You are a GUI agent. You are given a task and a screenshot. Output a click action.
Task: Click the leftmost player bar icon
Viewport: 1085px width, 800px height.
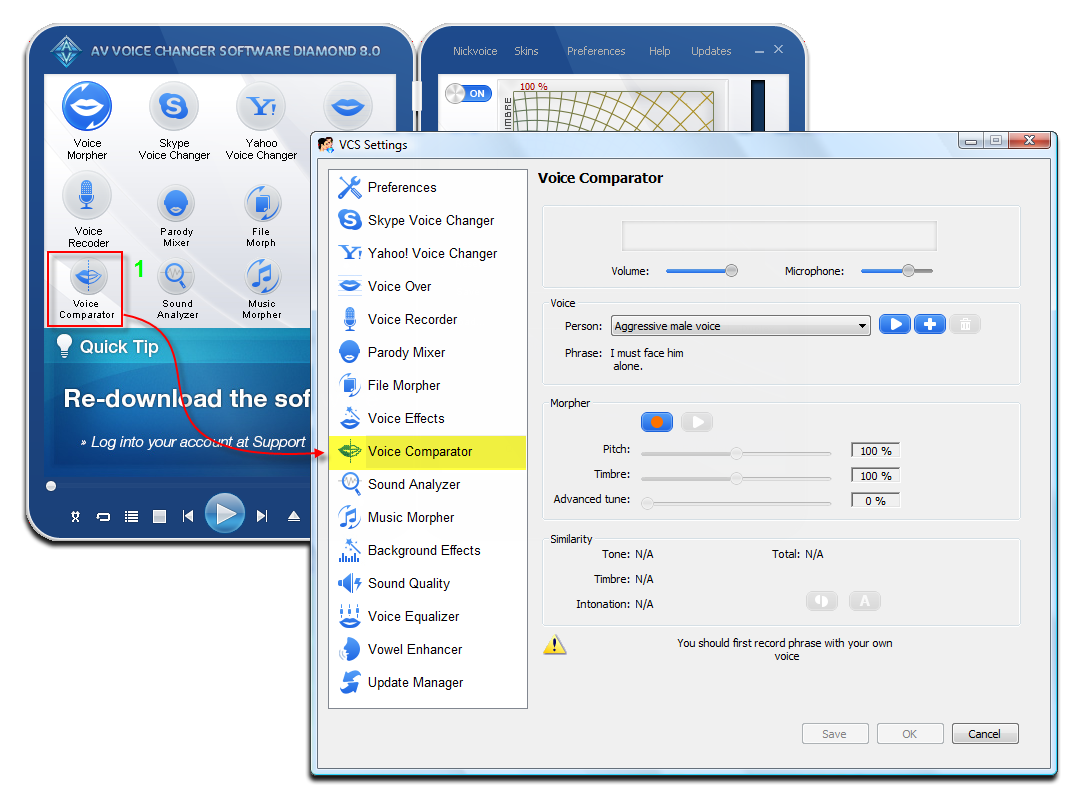75,516
